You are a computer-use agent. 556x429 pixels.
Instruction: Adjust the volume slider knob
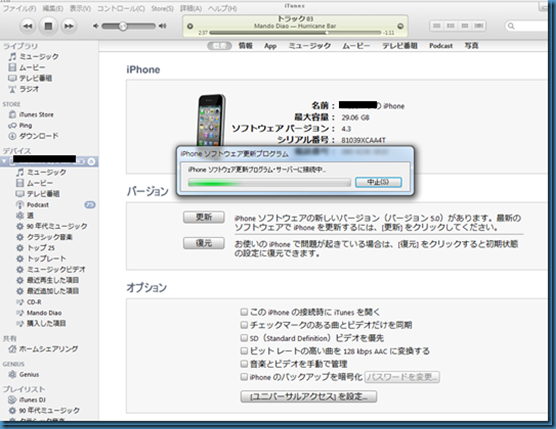(x=123, y=26)
